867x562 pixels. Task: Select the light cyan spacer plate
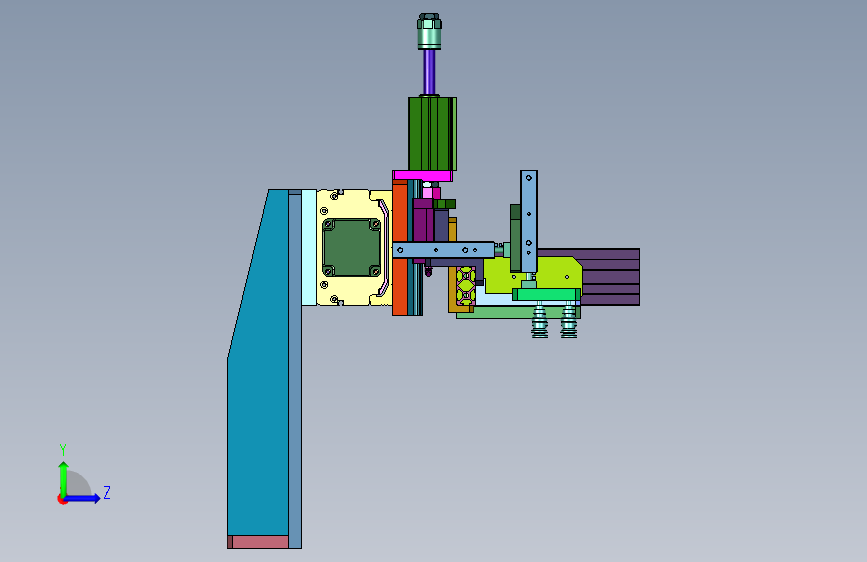point(309,247)
